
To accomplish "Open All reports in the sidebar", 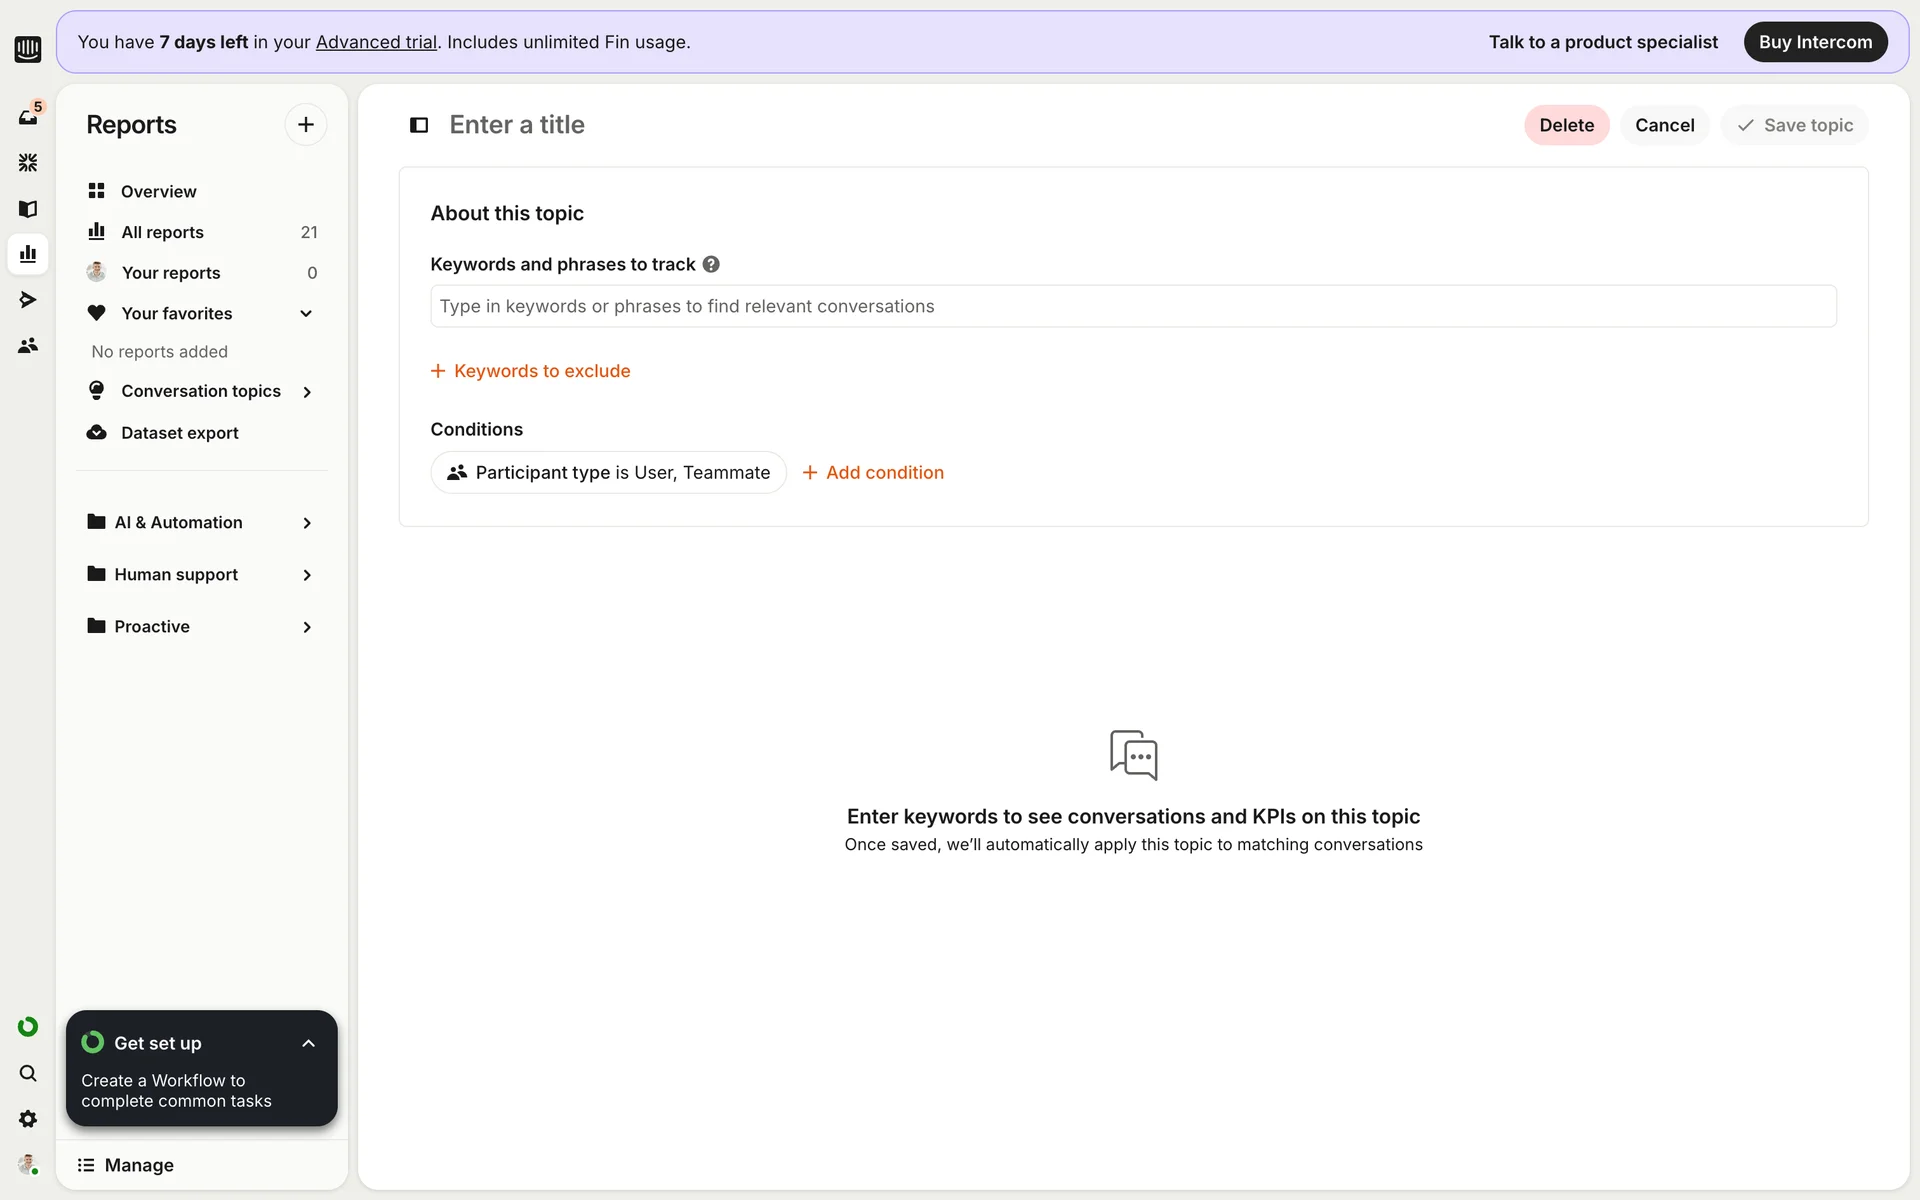I will click(x=162, y=232).
